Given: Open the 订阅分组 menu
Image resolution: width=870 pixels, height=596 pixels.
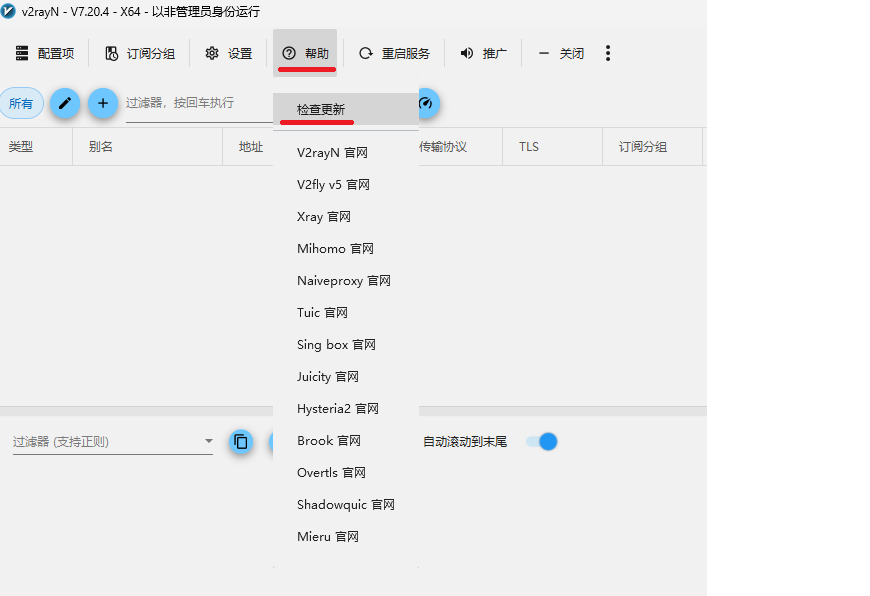Looking at the screenshot, I should (x=140, y=53).
